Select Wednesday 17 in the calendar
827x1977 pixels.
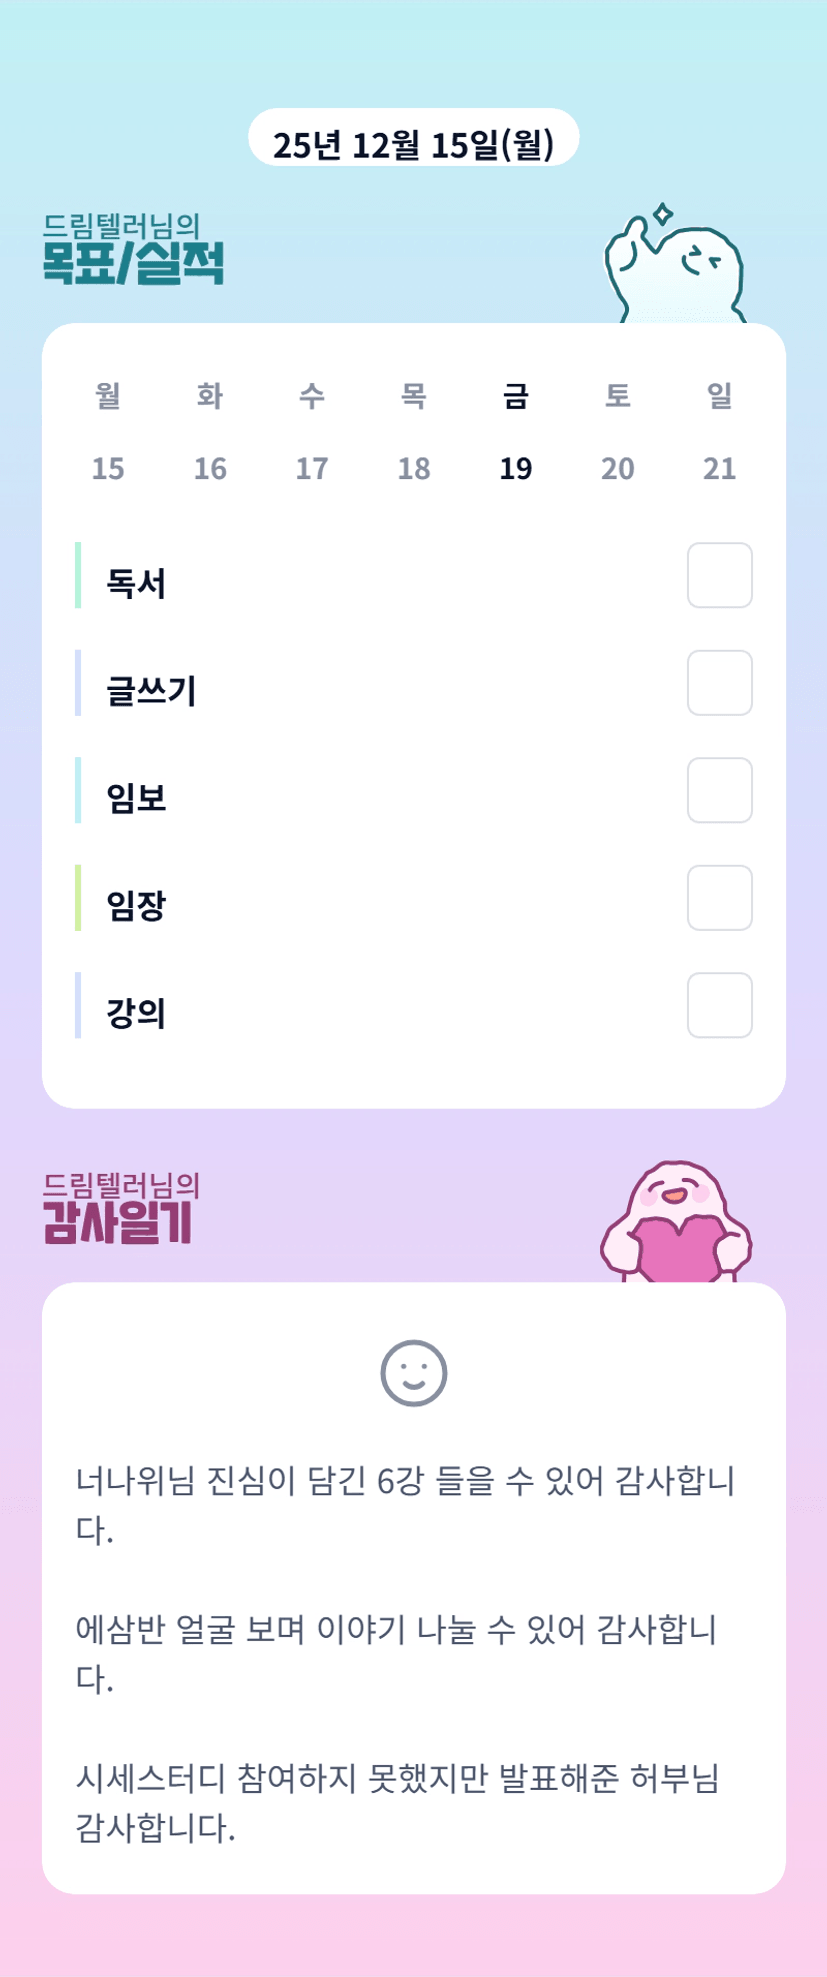click(312, 468)
